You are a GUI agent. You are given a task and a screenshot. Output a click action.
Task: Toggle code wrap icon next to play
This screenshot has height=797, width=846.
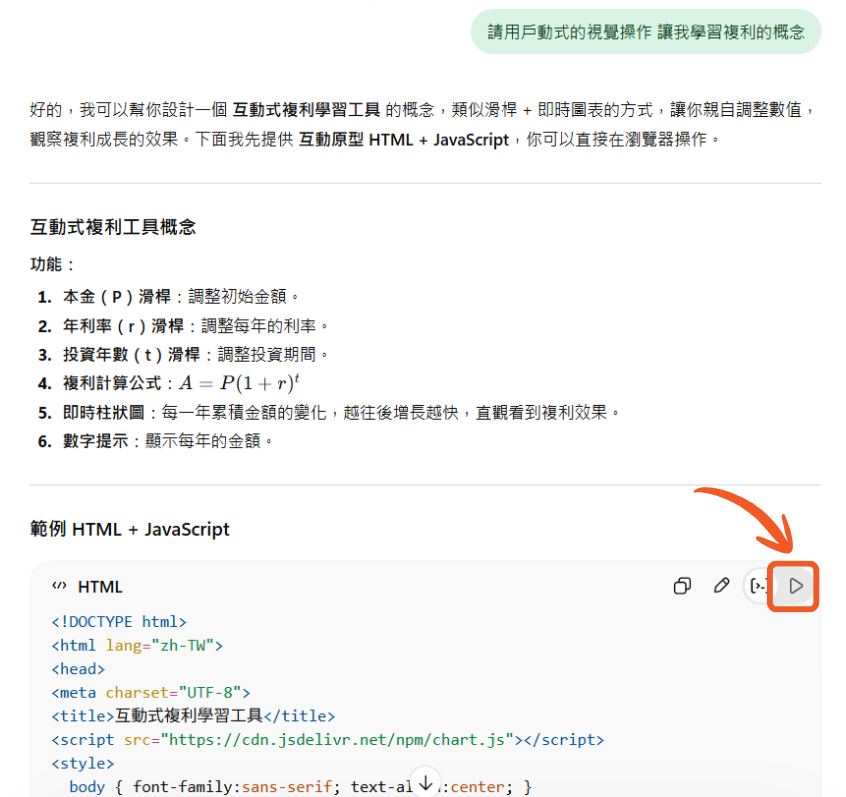759,585
